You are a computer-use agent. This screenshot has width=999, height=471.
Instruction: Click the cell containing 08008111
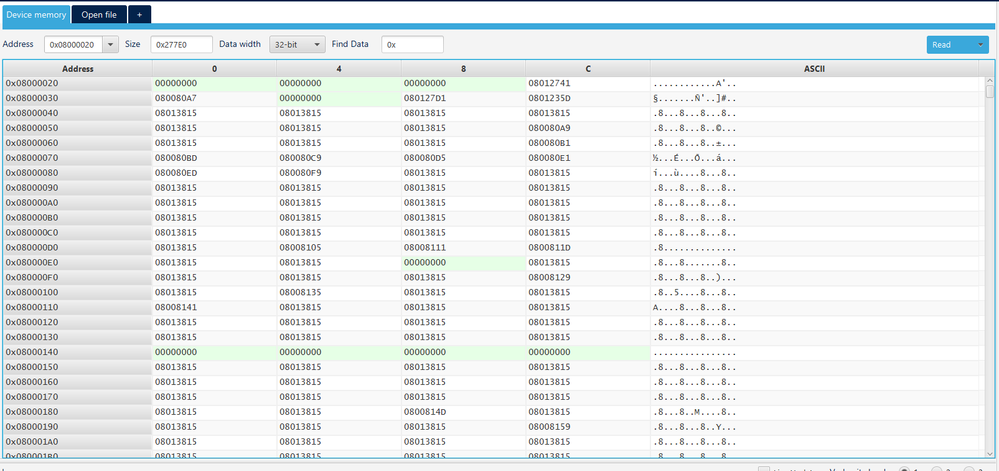463,248
